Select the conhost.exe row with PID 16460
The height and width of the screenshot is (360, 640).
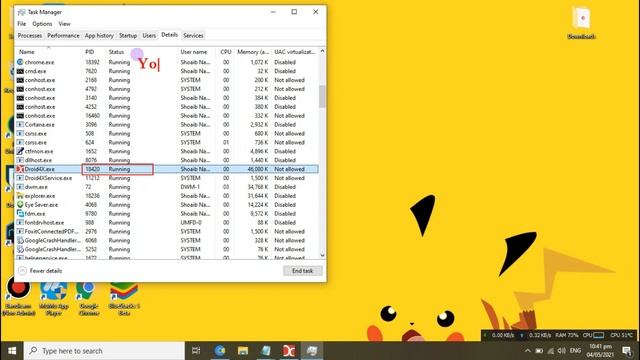(167, 116)
